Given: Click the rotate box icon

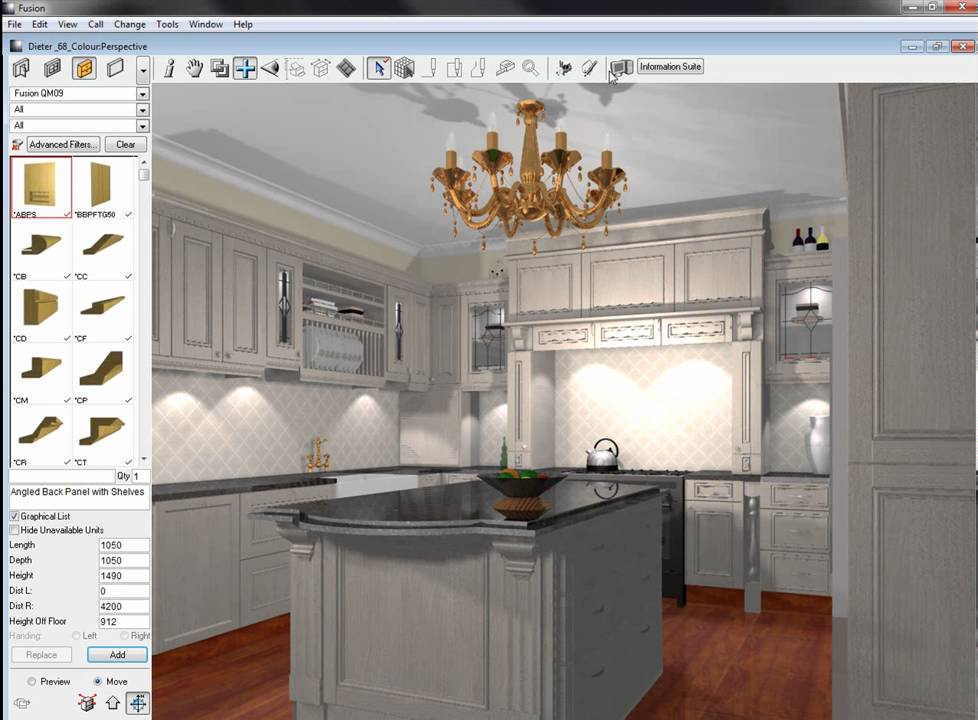Looking at the screenshot, I should tap(321, 68).
